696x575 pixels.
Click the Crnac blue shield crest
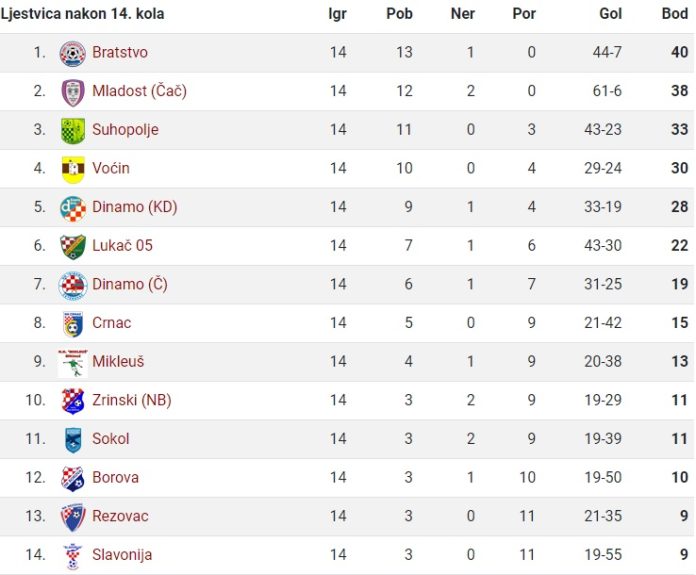[x=73, y=324]
